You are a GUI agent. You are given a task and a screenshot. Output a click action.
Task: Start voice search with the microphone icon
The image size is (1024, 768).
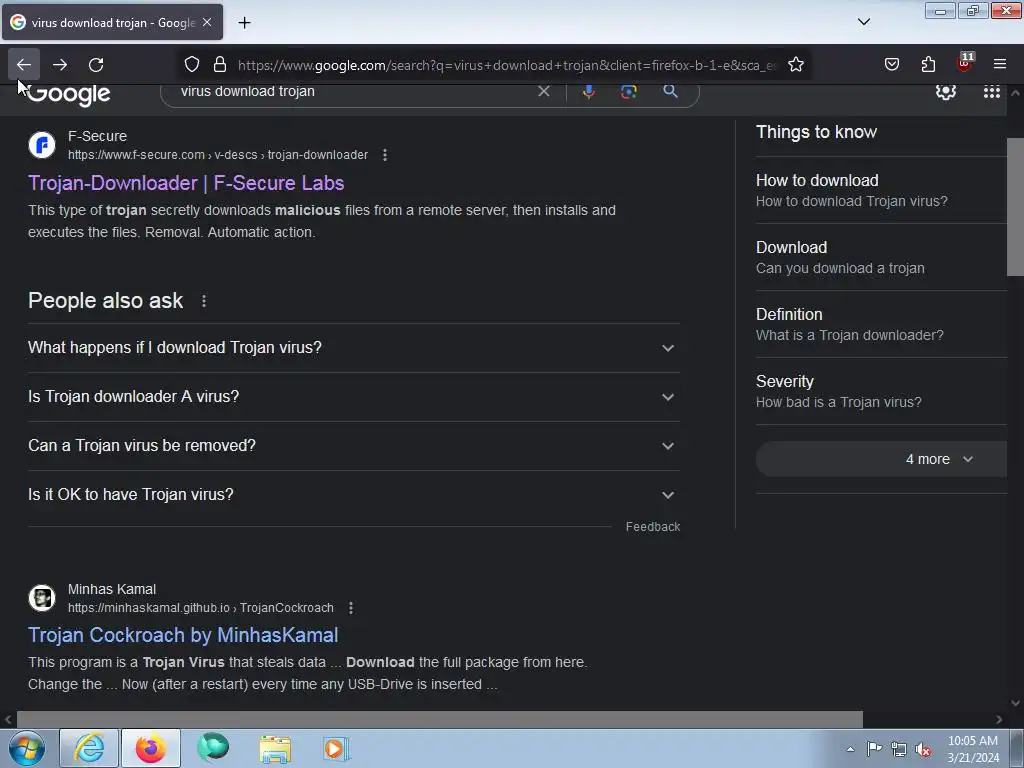(x=588, y=91)
